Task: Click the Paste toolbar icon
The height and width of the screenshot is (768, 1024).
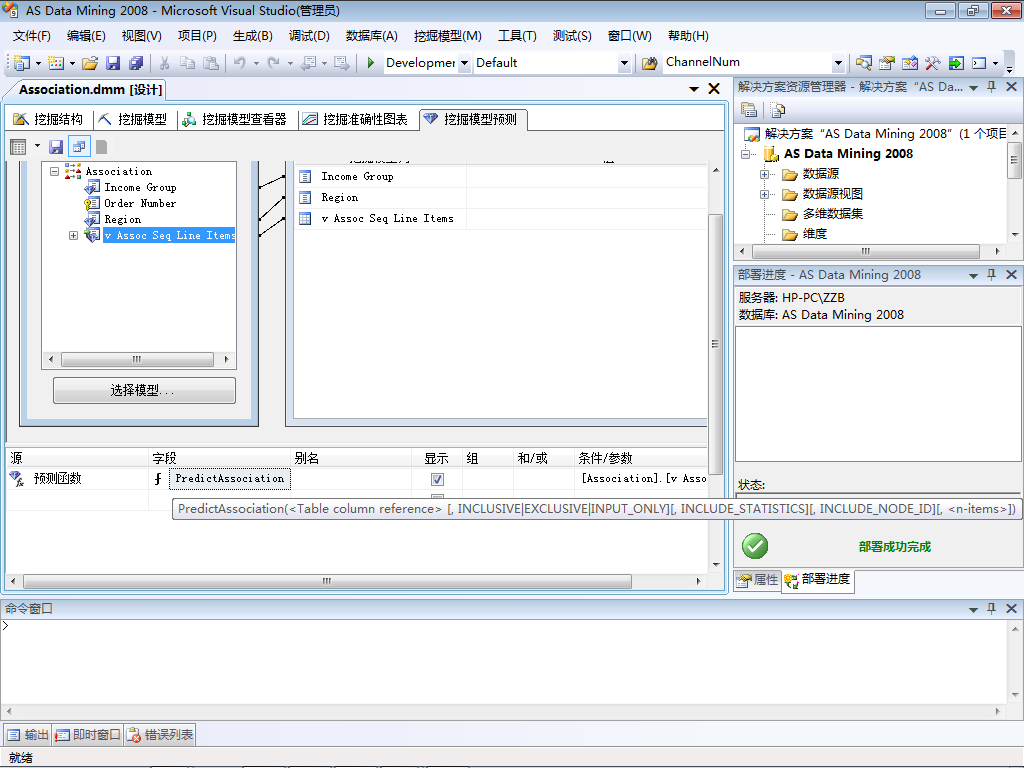Action: (211, 63)
